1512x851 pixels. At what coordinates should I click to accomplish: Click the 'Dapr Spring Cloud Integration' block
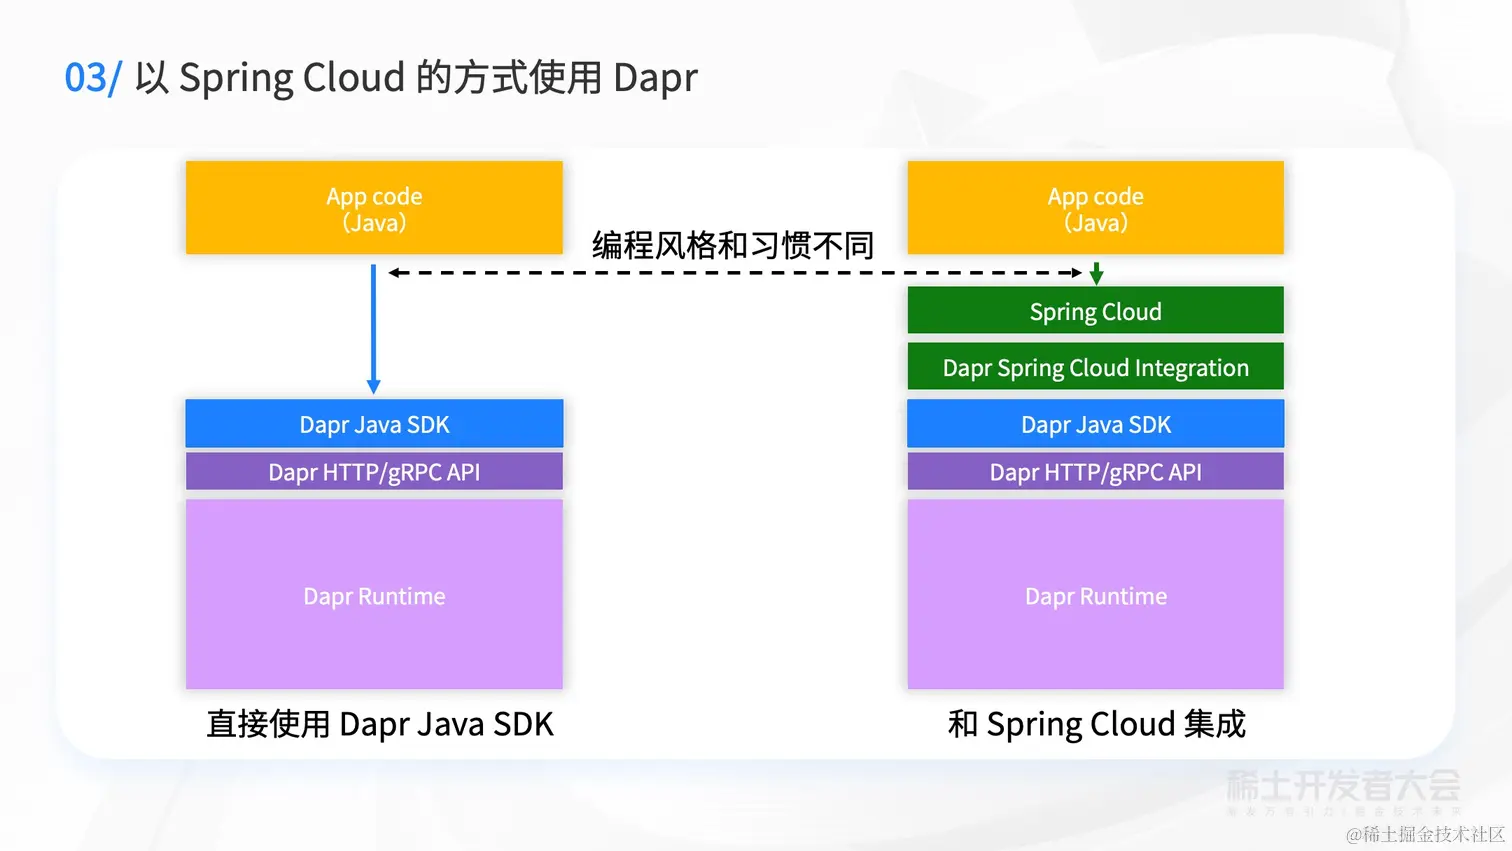pyautogui.click(x=1095, y=366)
